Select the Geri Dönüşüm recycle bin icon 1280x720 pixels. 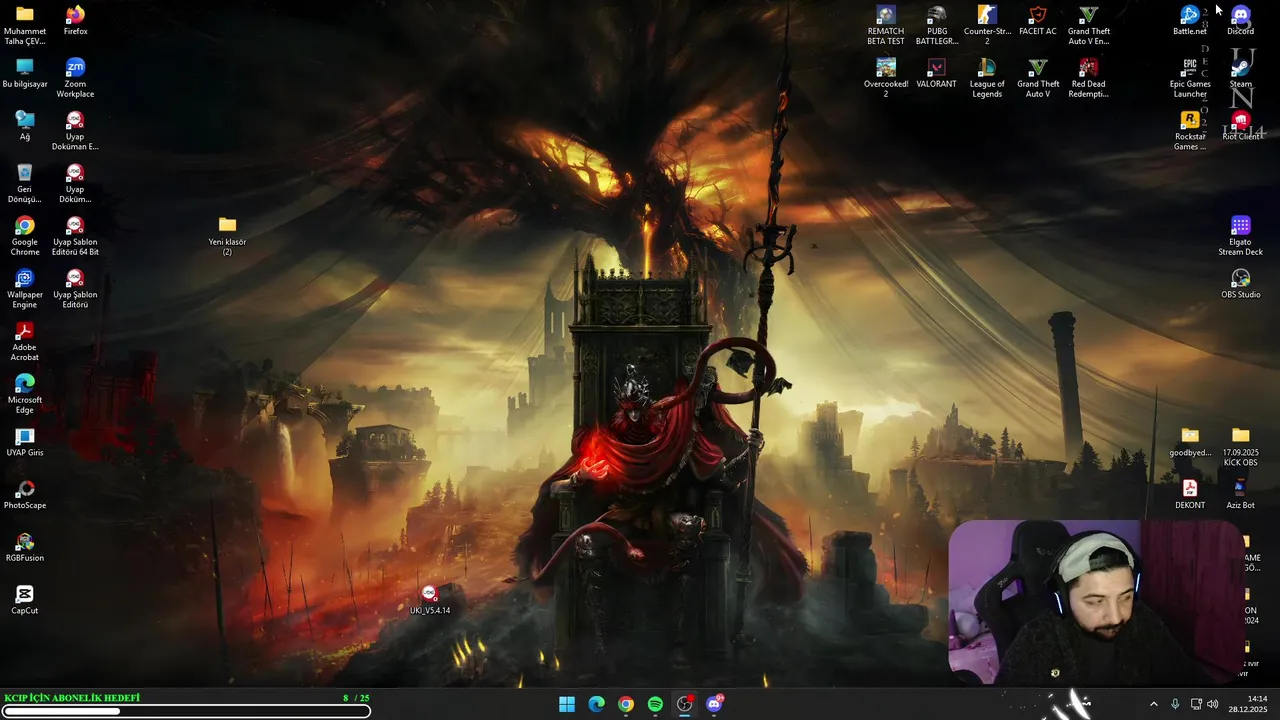pos(25,183)
